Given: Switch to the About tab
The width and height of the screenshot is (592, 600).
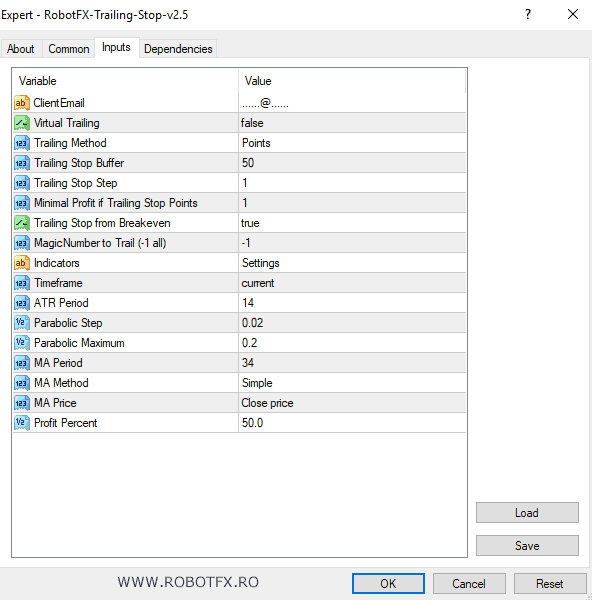Looking at the screenshot, I should coord(21,49).
